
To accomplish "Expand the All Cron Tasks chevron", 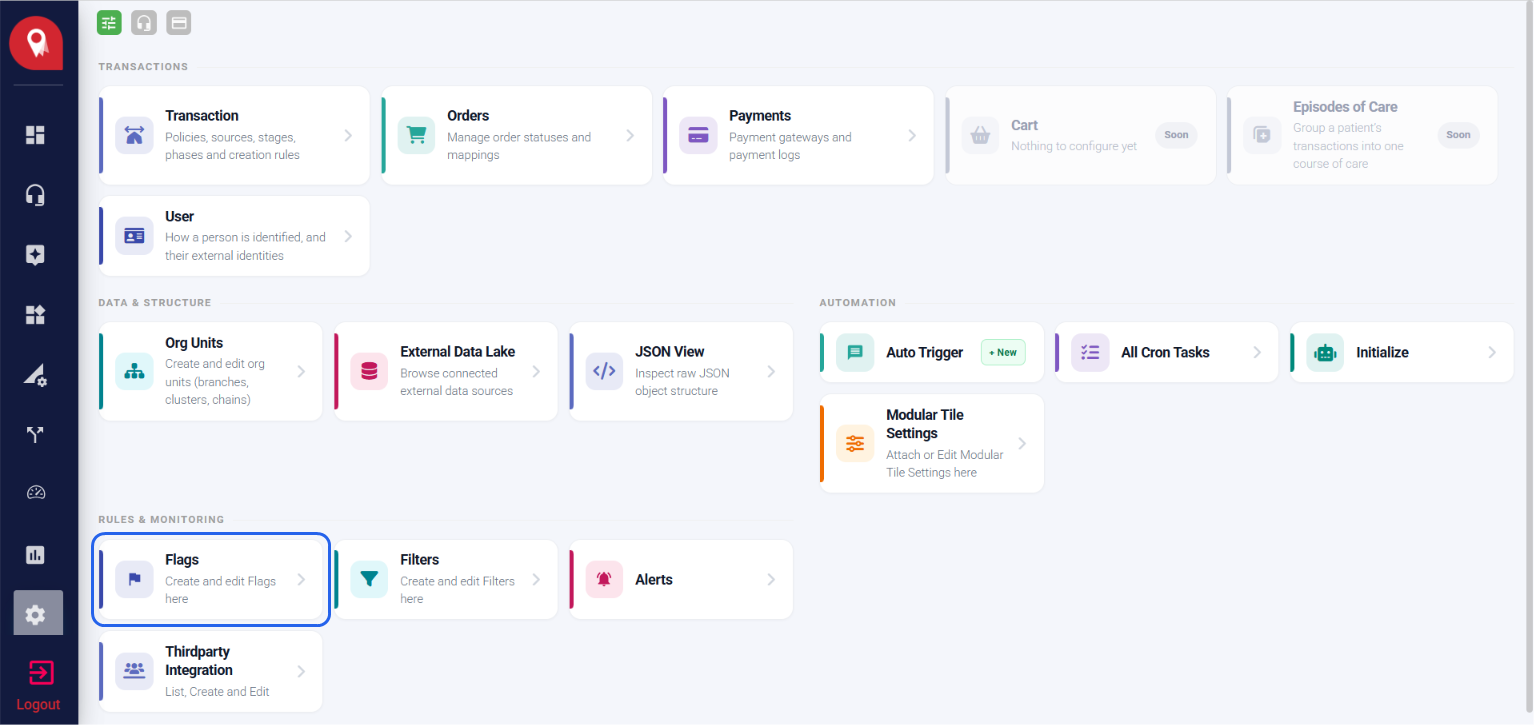I will (1257, 352).
